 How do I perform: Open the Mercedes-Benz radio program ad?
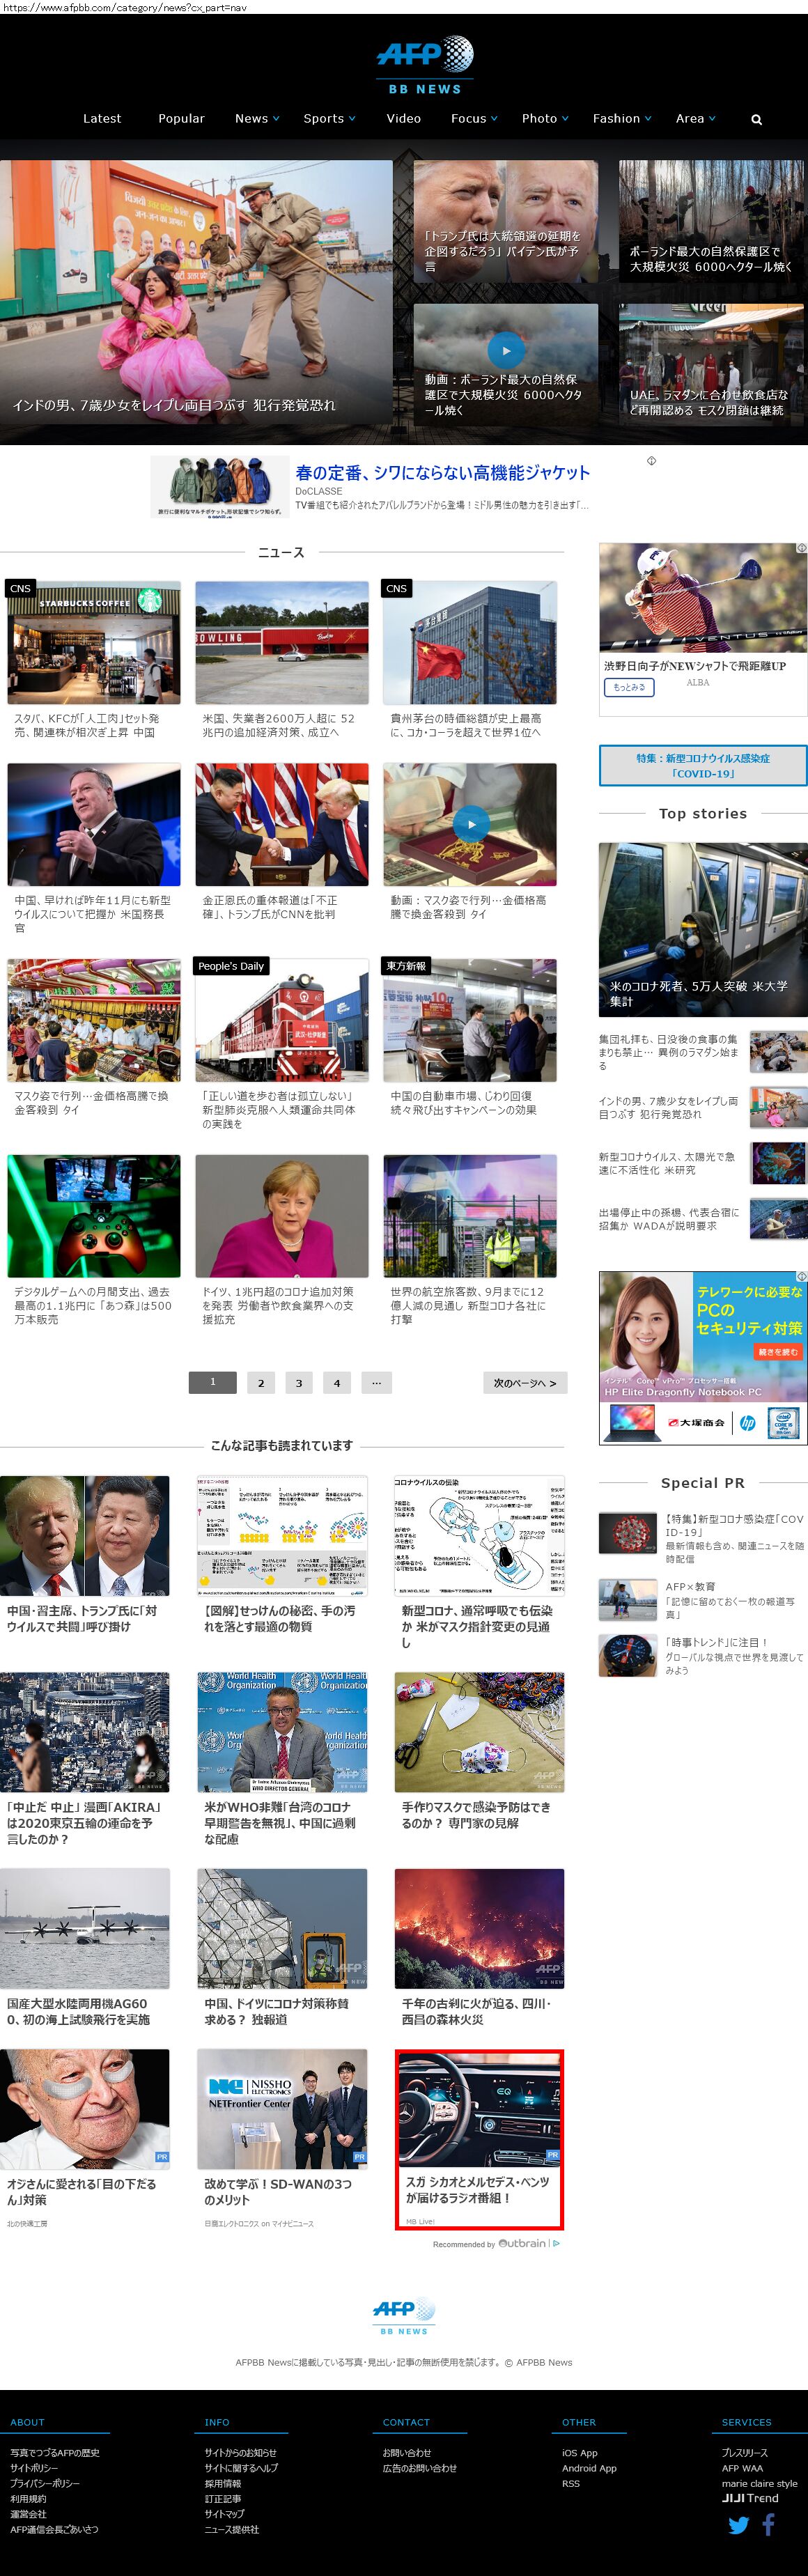coord(479,2139)
